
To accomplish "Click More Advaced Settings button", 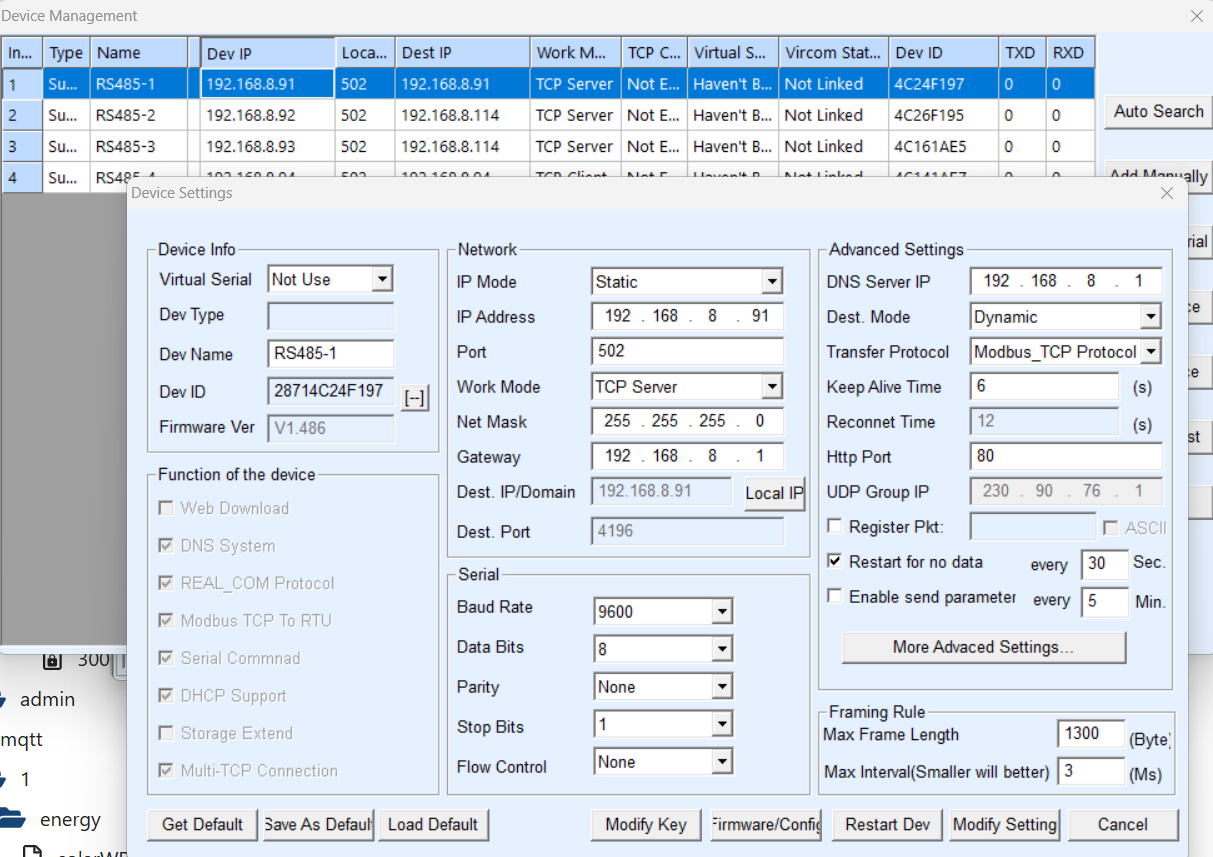I will tap(984, 647).
